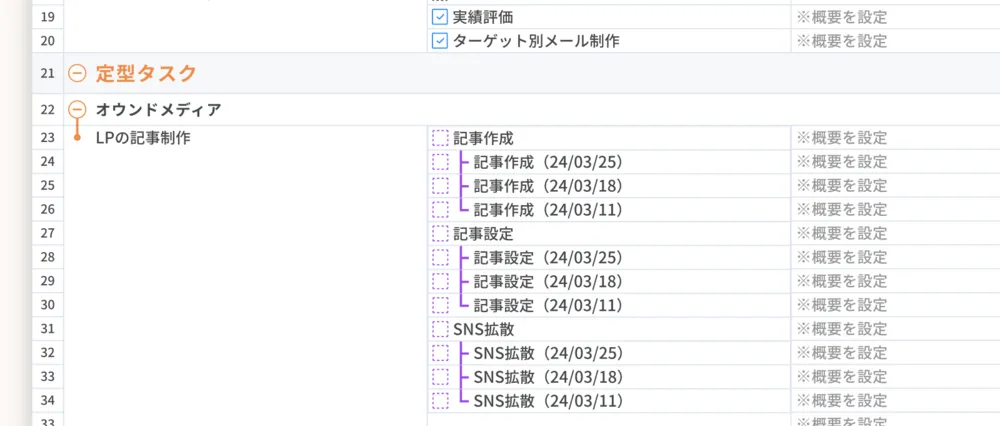This screenshot has width=1000, height=426.
Task: Click the summary placeholder for 実績評価
Action: point(841,17)
